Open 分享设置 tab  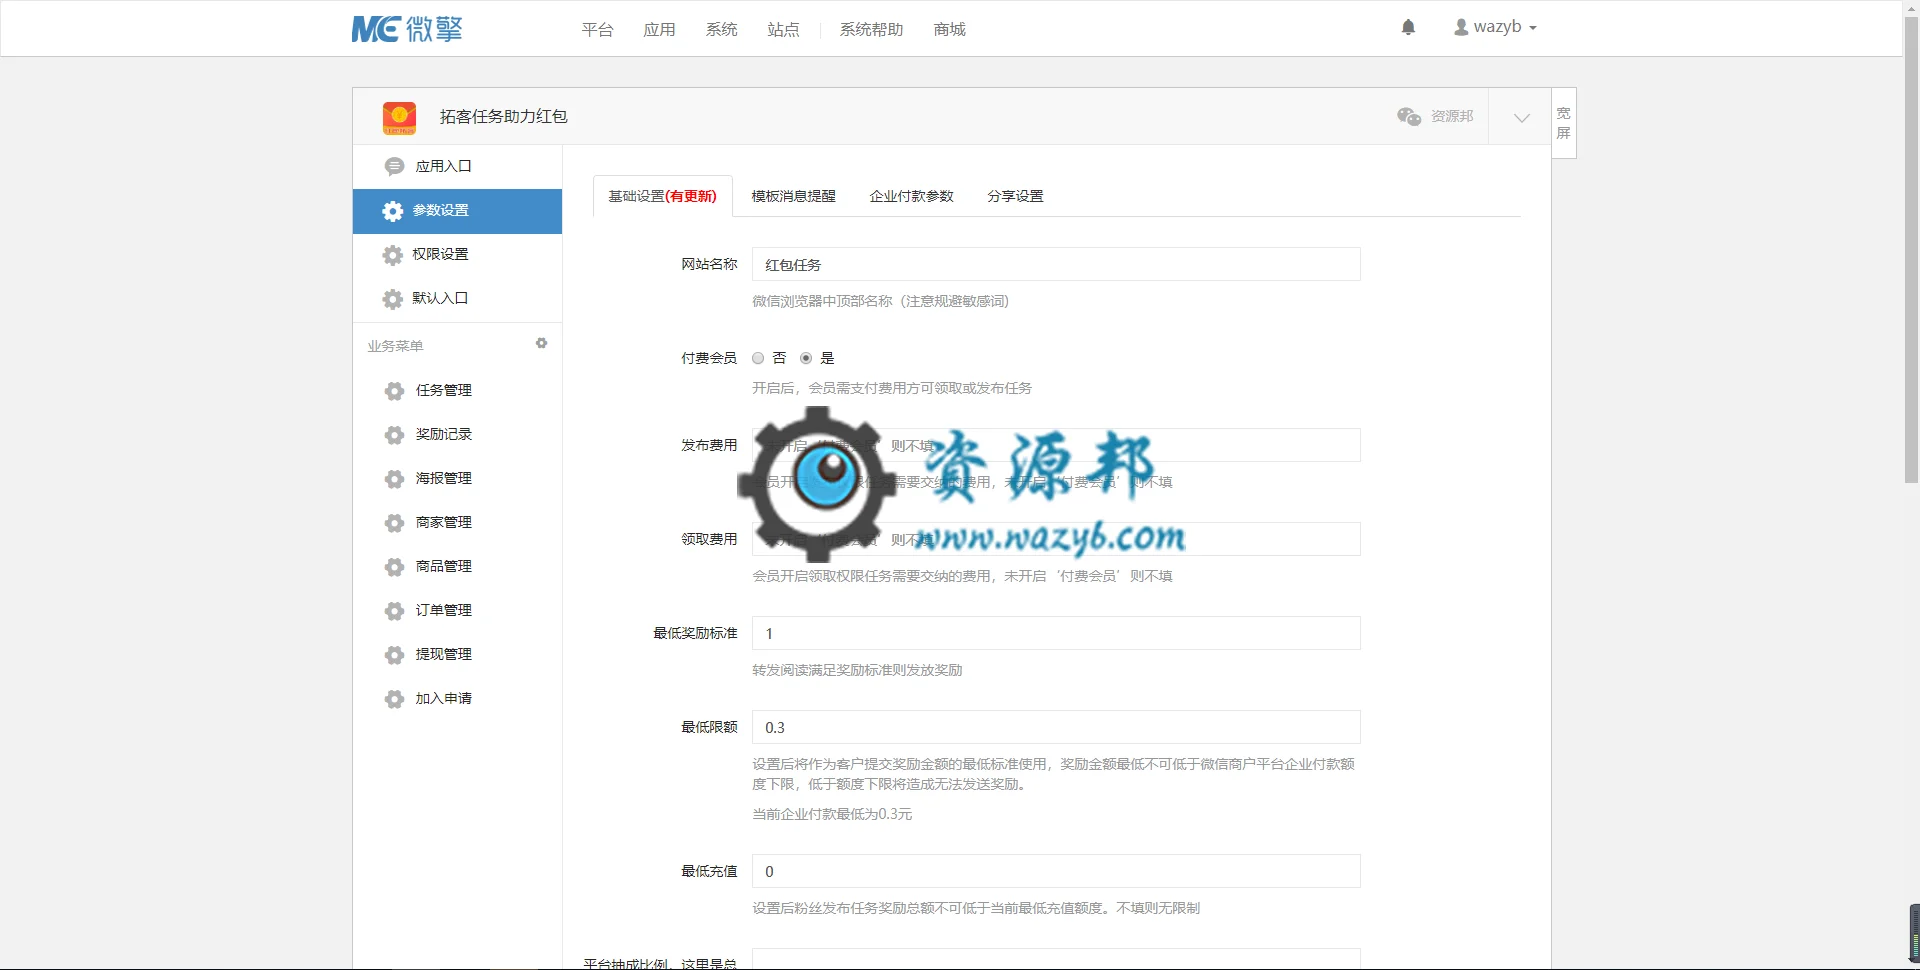(1015, 196)
